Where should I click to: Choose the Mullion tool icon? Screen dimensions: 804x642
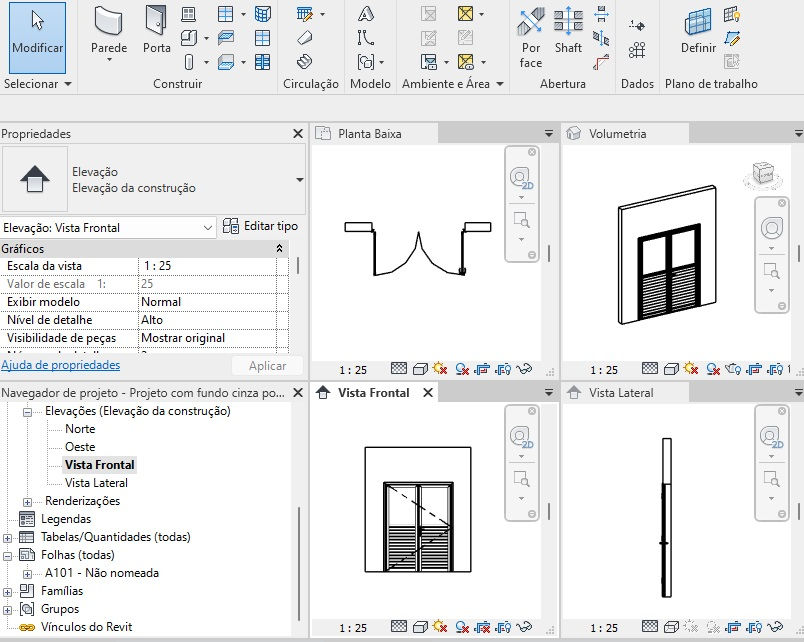tap(263, 63)
